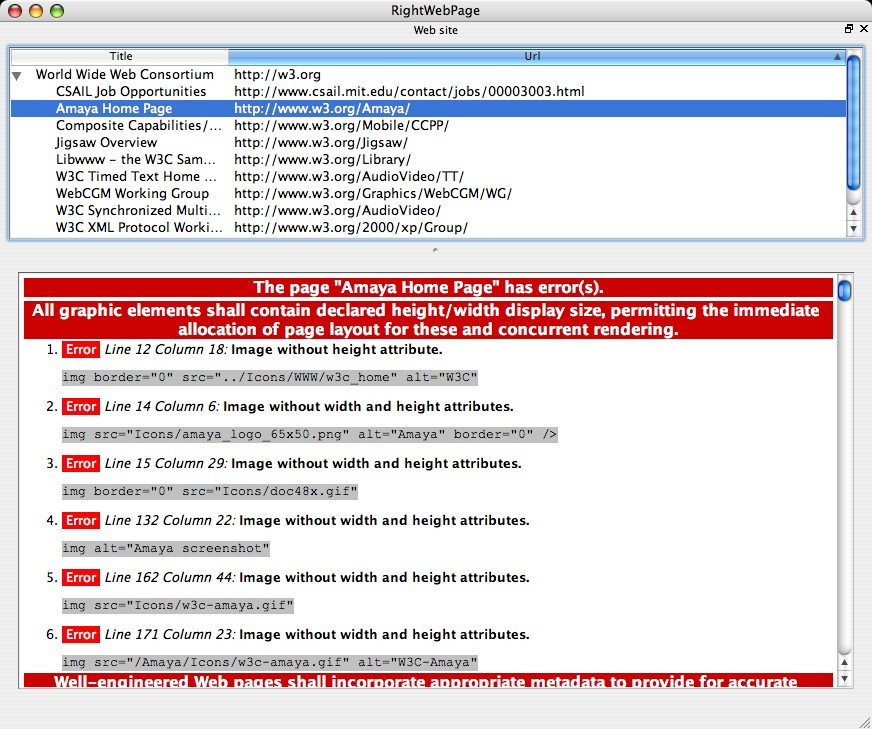The image size is (872, 729).
Task: Click the amaya_logo_65x50.png code snippet
Action: (x=310, y=434)
